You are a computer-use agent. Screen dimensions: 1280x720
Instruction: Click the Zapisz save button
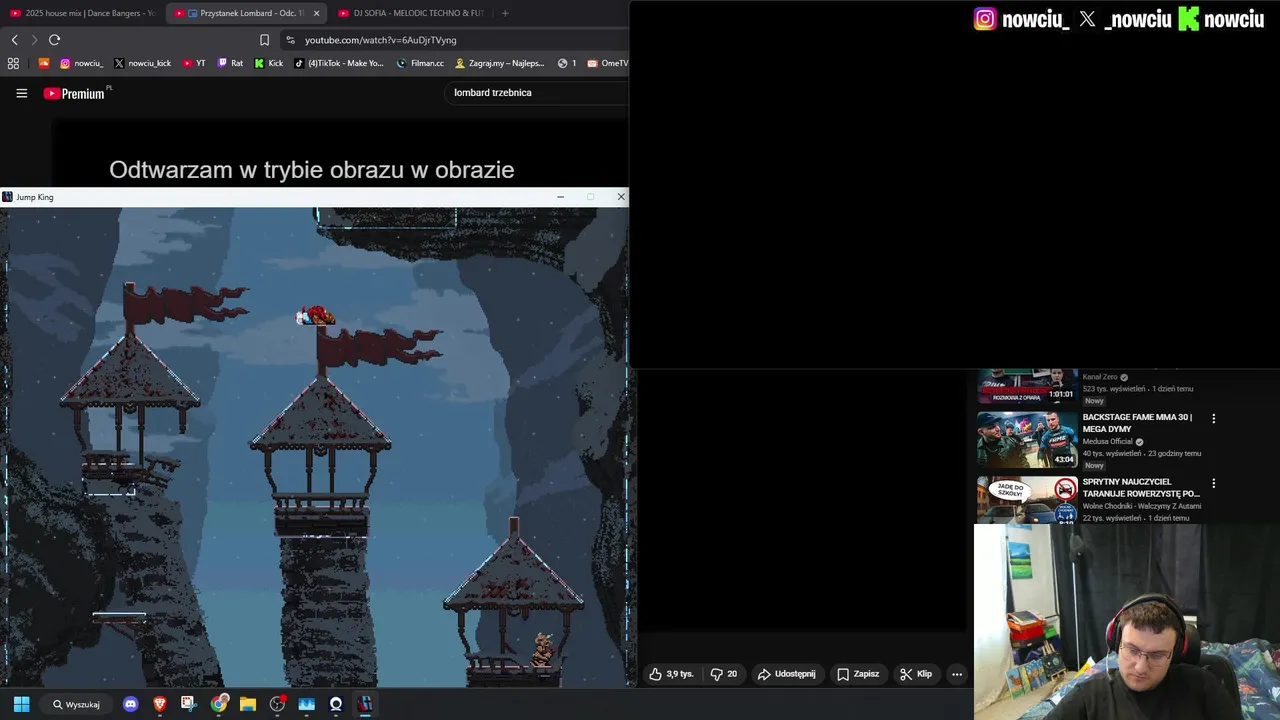858,674
